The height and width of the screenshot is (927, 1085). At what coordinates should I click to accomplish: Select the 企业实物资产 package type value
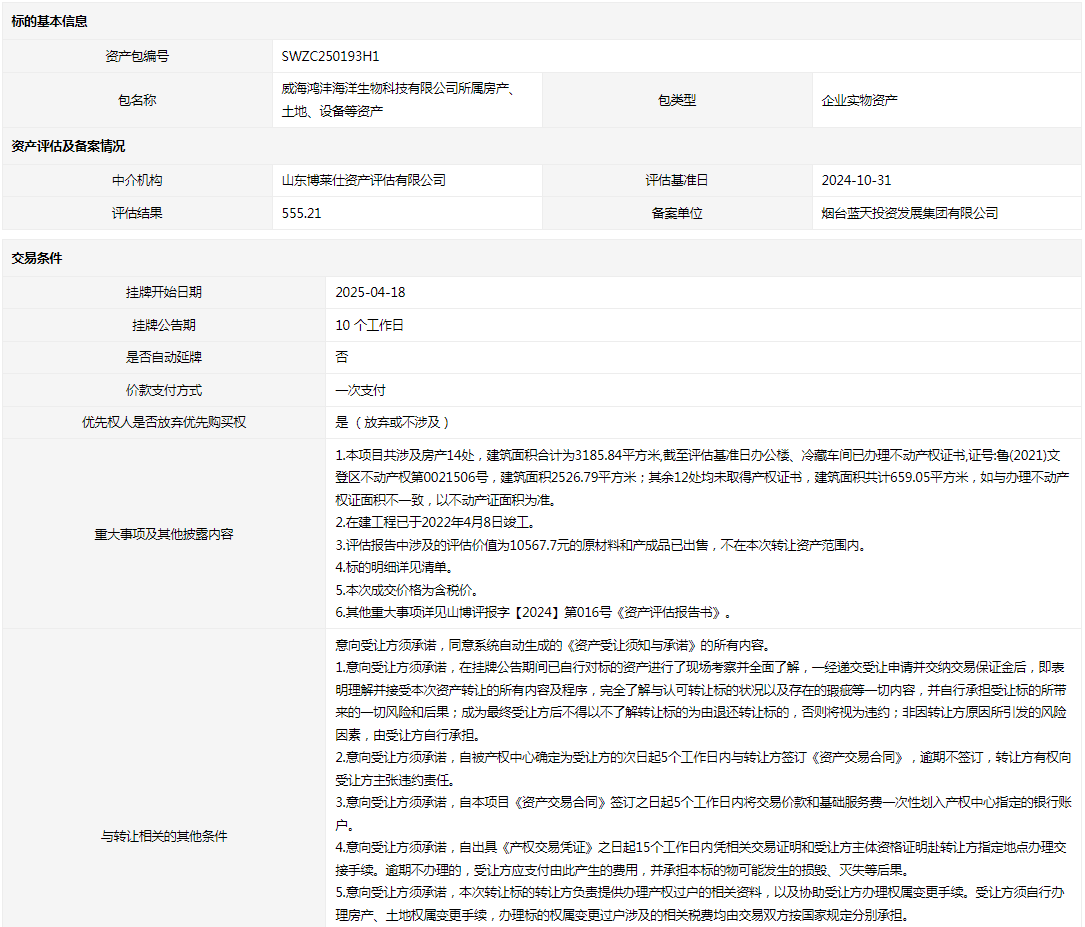click(859, 100)
